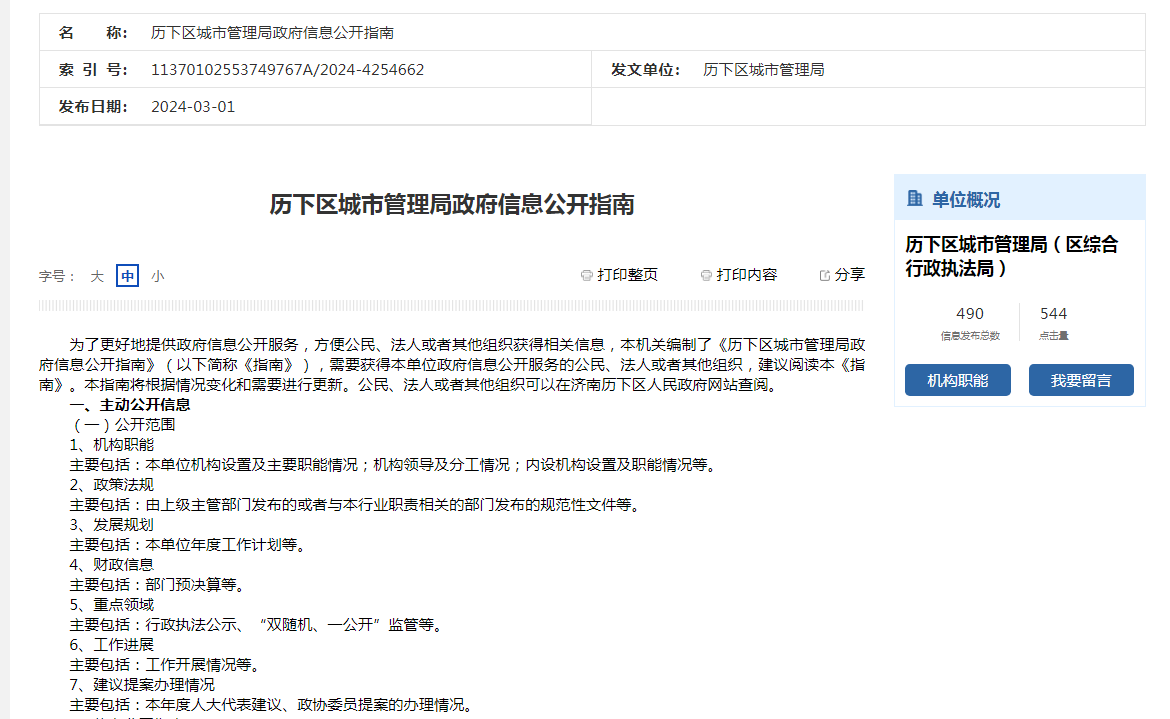This screenshot has width=1170, height=719.
Task: Set font size to 大
Action: [97, 276]
